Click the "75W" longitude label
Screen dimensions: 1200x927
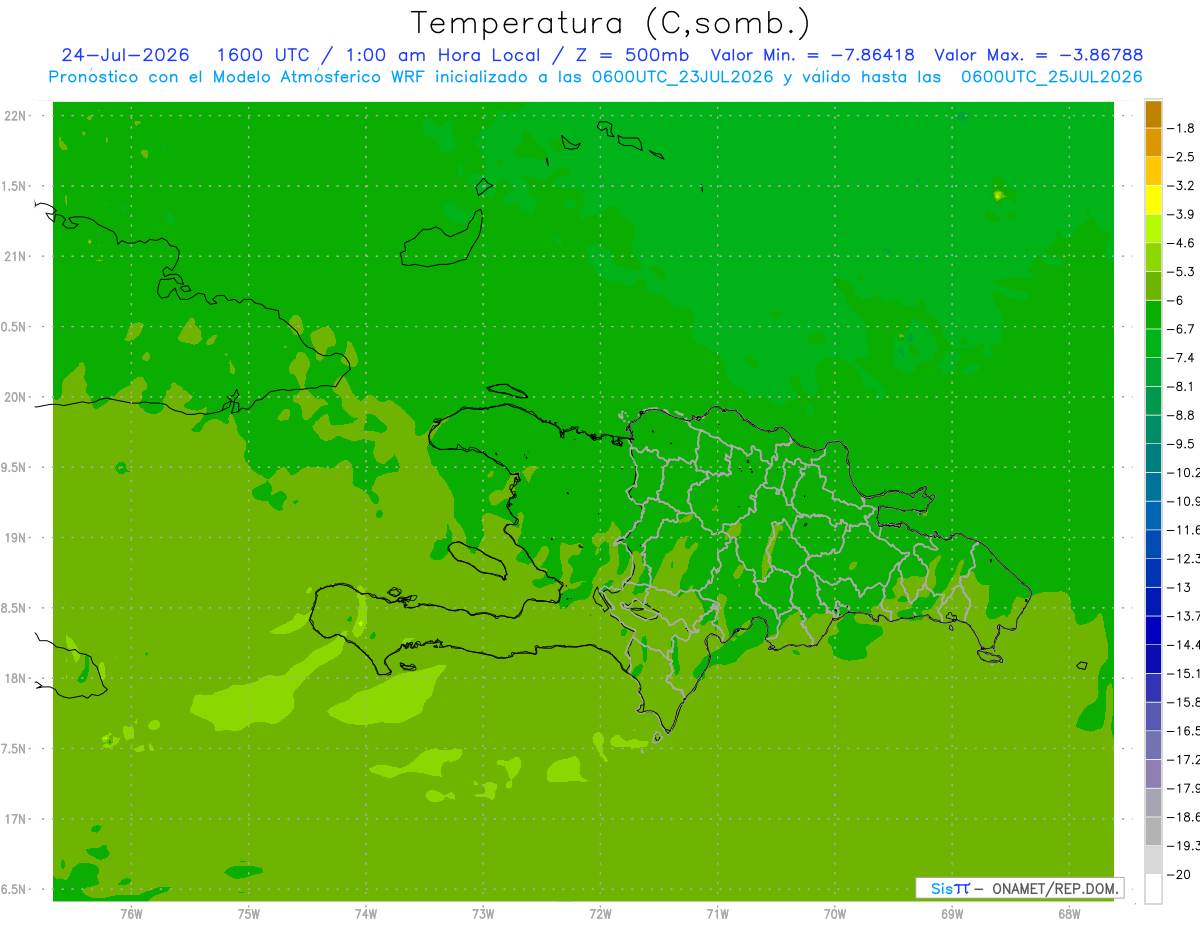point(248,914)
